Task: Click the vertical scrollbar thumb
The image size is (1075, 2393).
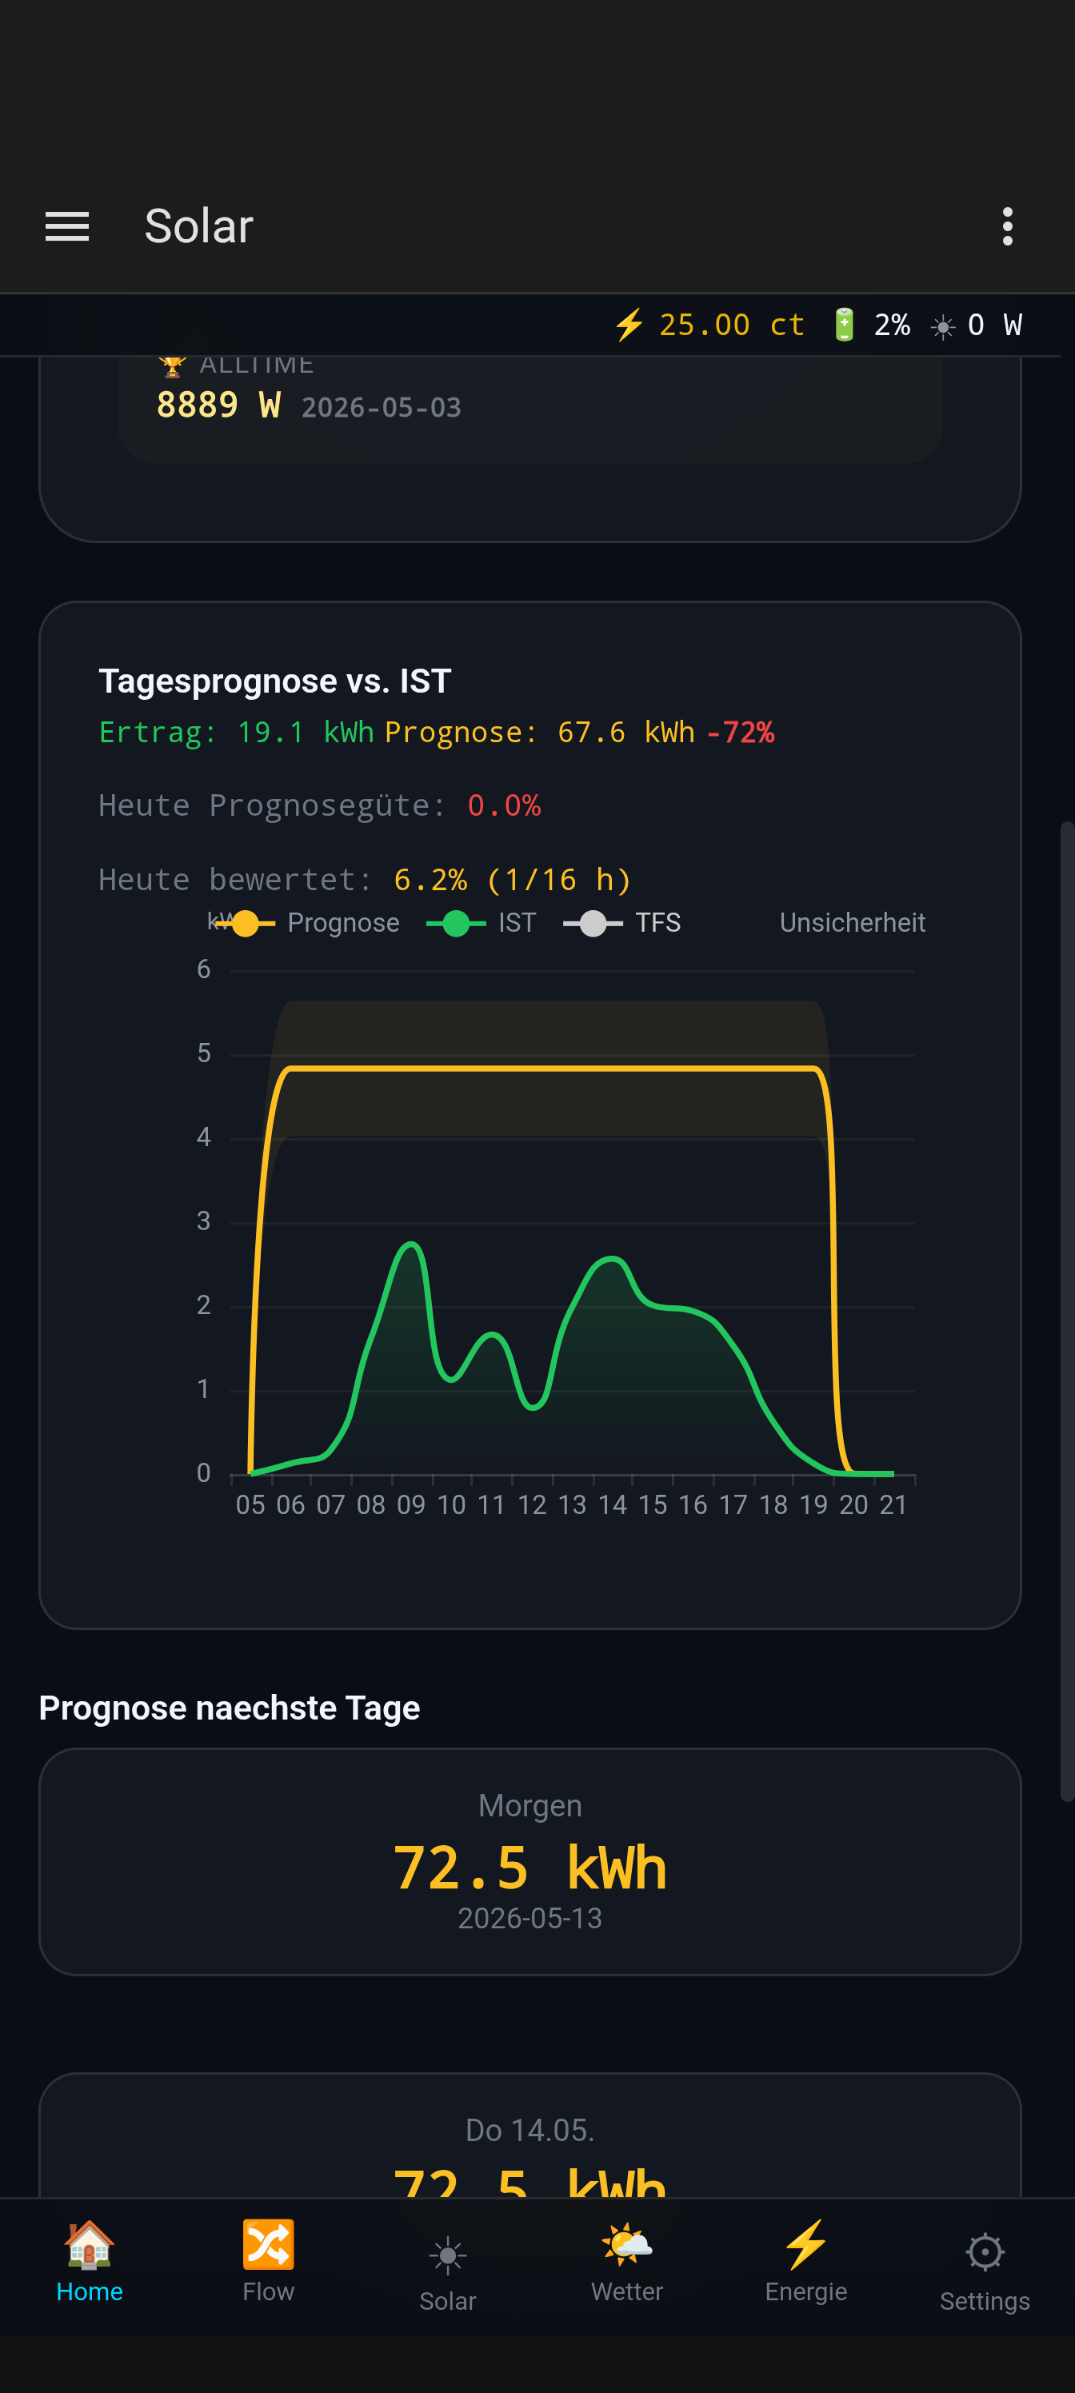Action: click(x=1067, y=1312)
